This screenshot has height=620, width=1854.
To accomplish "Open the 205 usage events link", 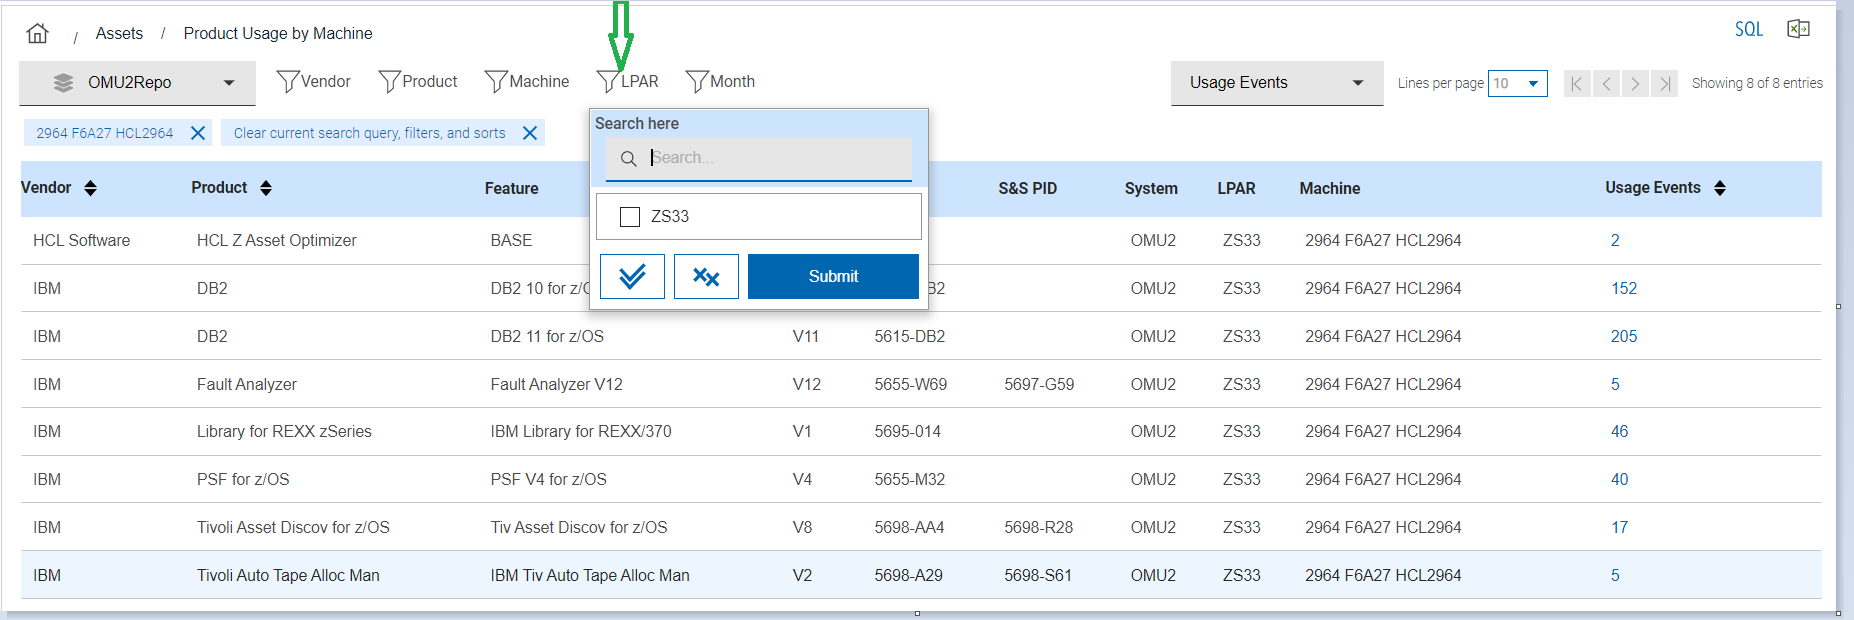I will coord(1624,336).
